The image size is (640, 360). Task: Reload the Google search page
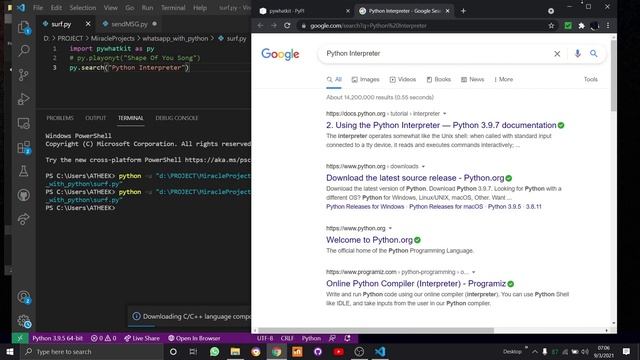click(x=287, y=25)
